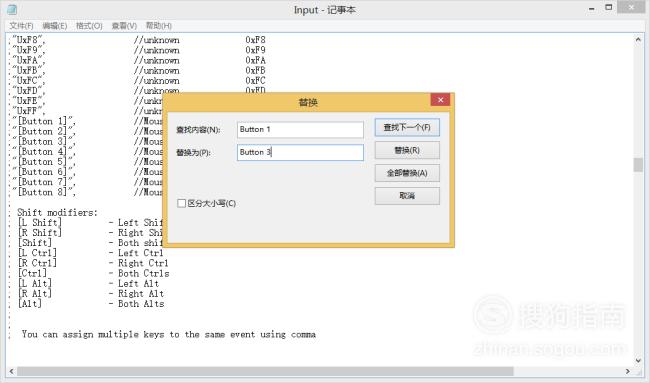Click the "[Button 7]" text line

[44, 182]
